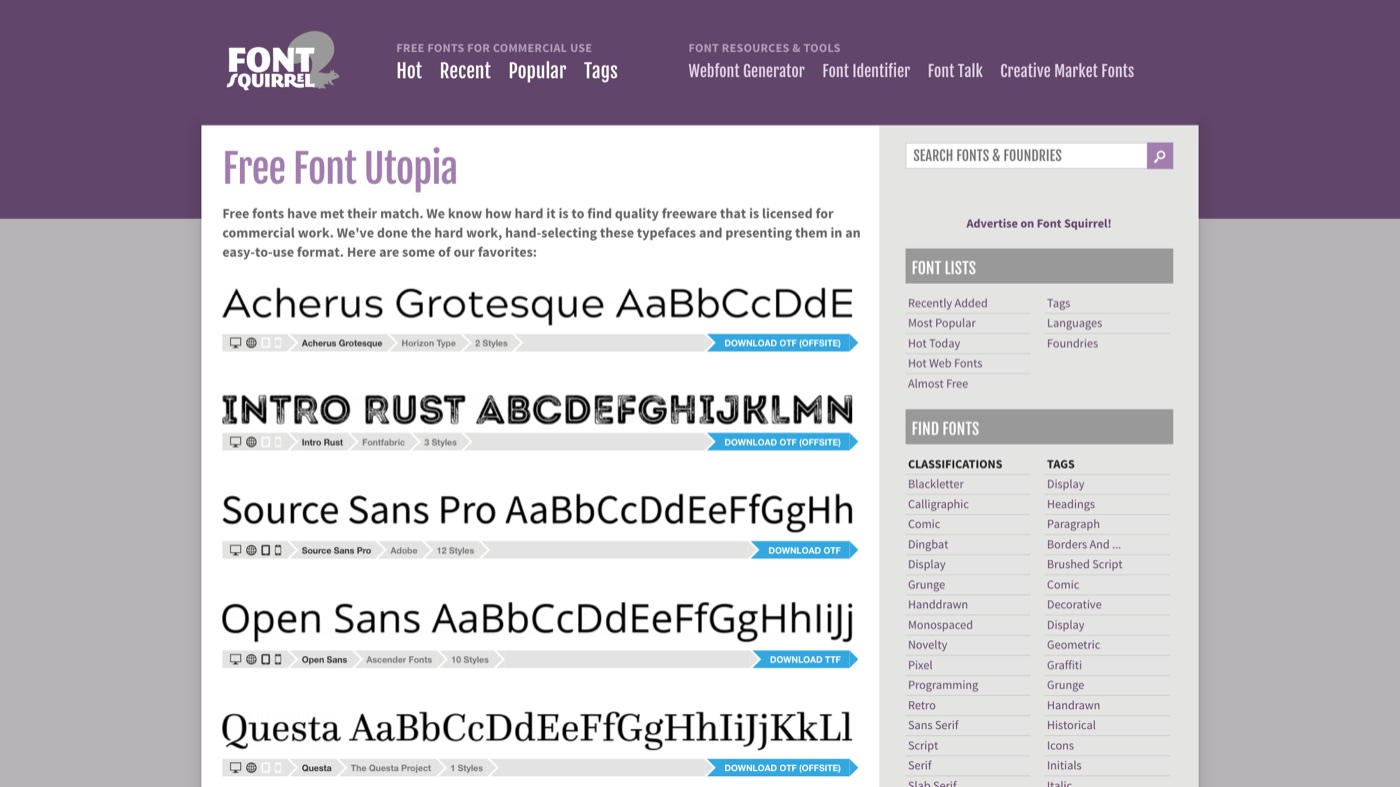Click desktop license icon in Acherus Grotesque row

point(236,343)
